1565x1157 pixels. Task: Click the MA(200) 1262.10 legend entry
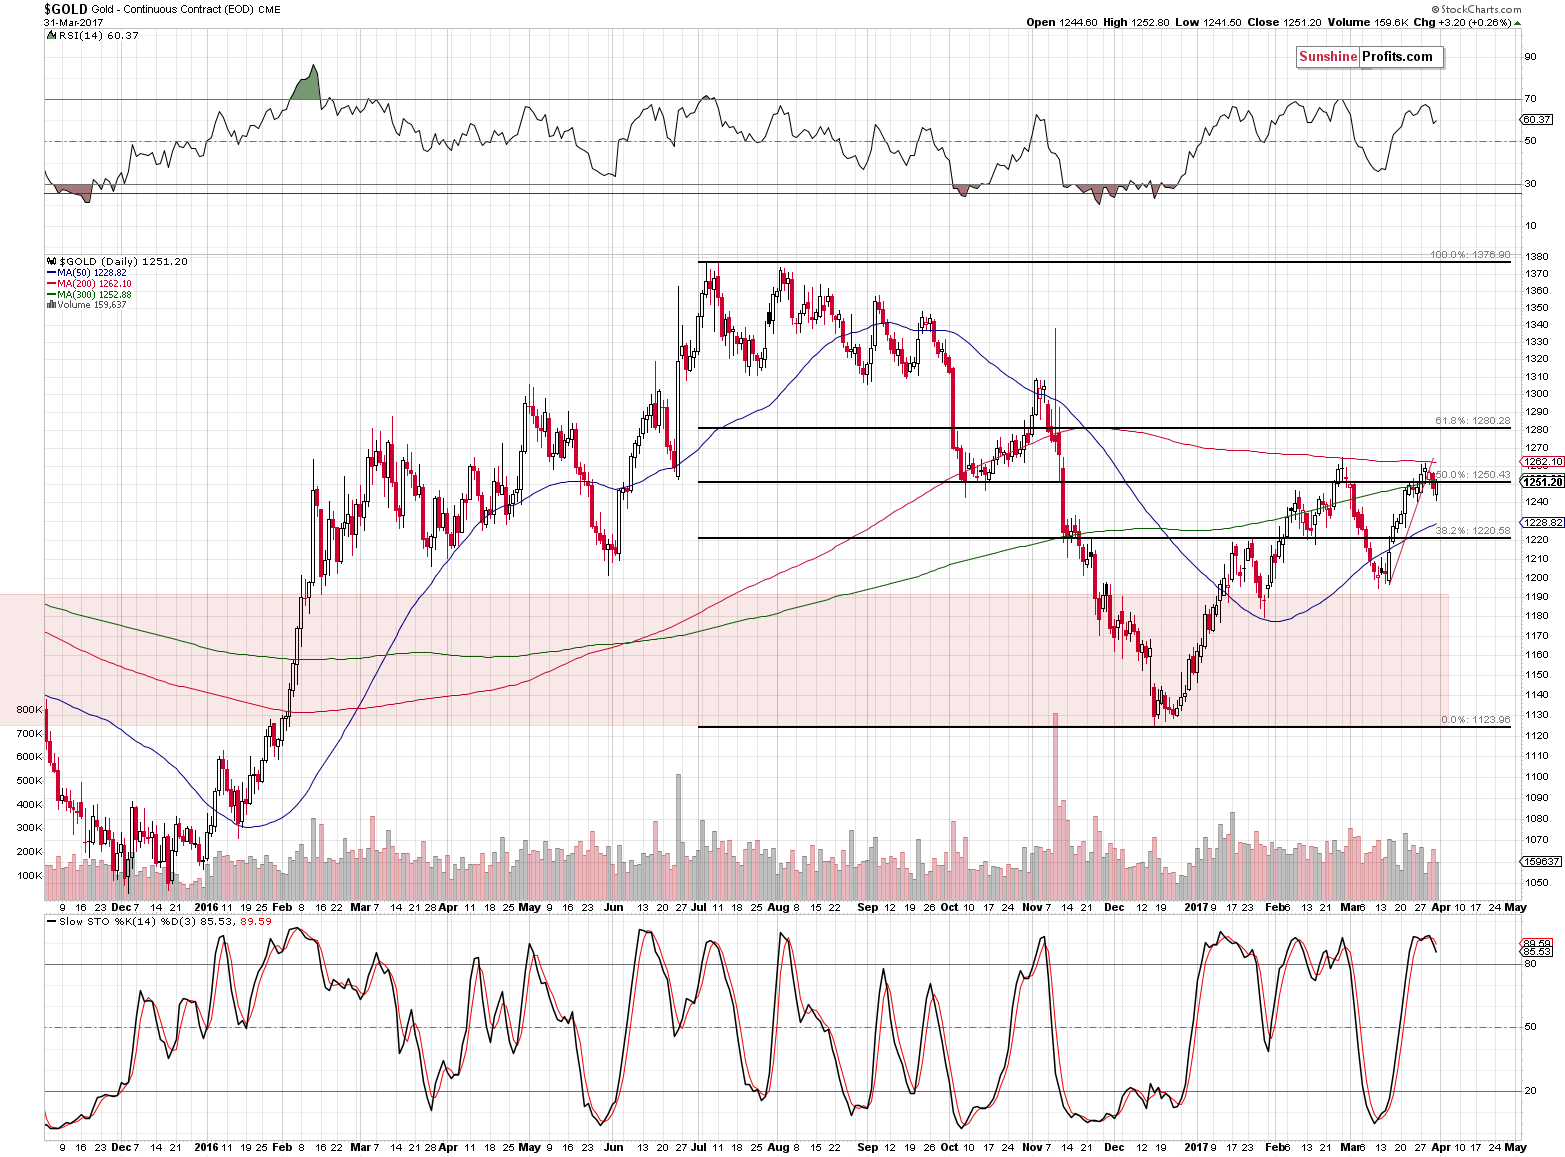tap(94, 284)
